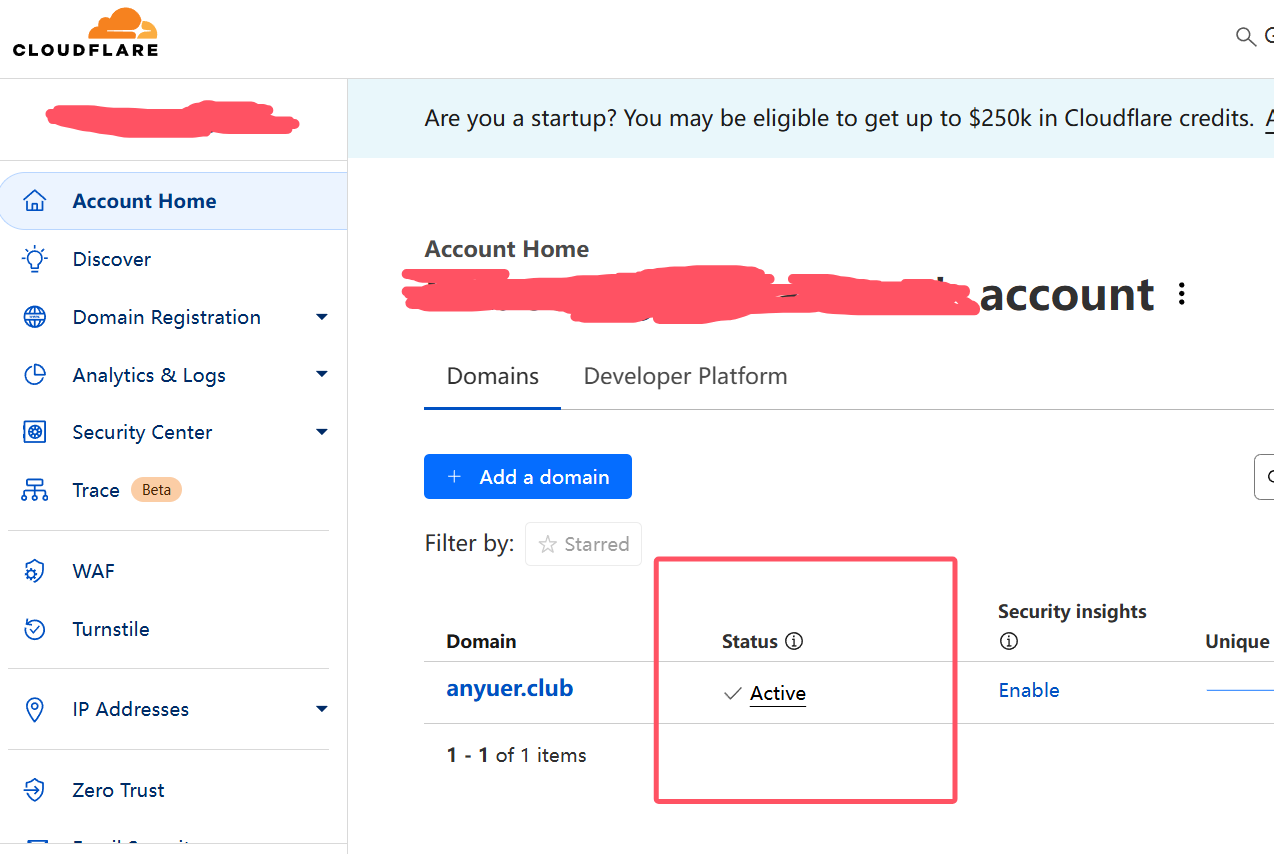
Task: Open the anyuer.club domain link
Action: tap(510, 689)
